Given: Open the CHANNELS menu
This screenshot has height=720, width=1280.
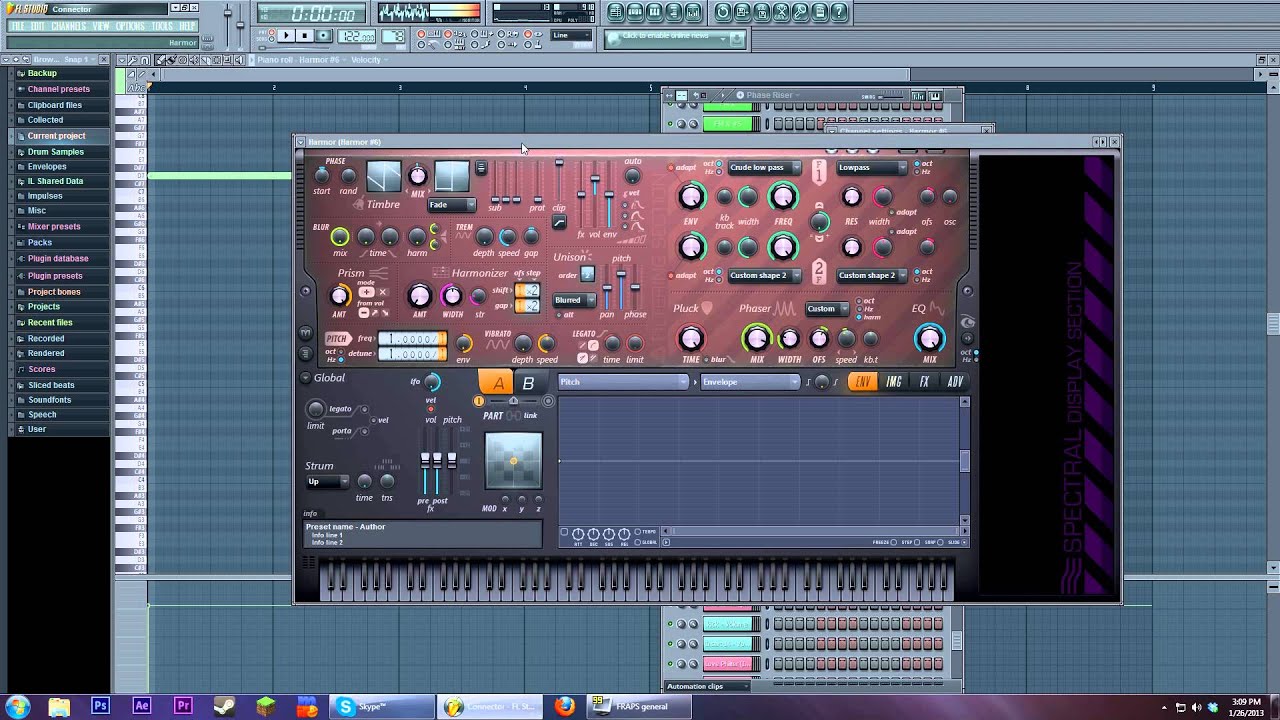Looking at the screenshot, I should [x=69, y=26].
